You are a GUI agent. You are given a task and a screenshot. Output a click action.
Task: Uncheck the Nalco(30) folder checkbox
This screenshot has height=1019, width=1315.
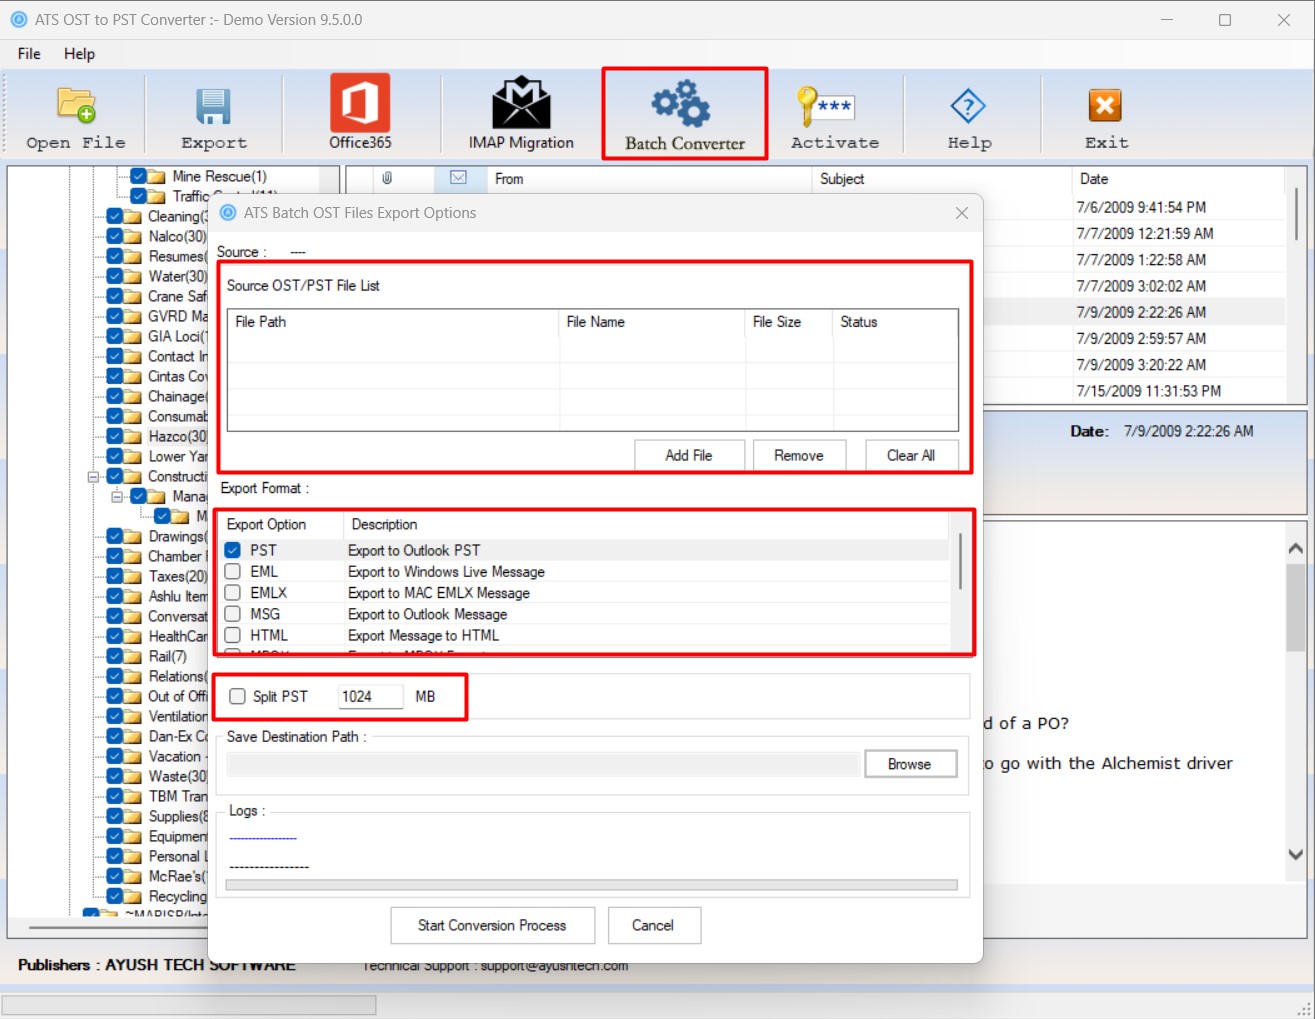115,236
